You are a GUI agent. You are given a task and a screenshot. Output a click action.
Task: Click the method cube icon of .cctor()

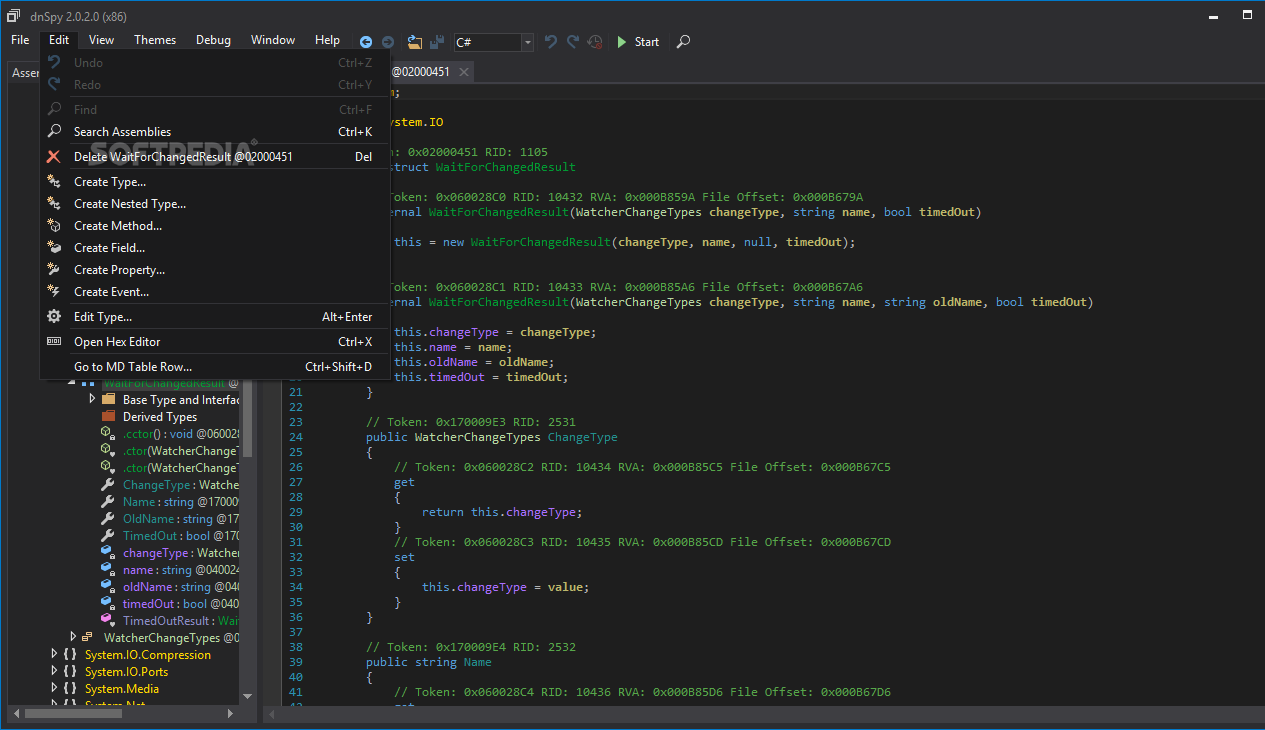point(108,434)
